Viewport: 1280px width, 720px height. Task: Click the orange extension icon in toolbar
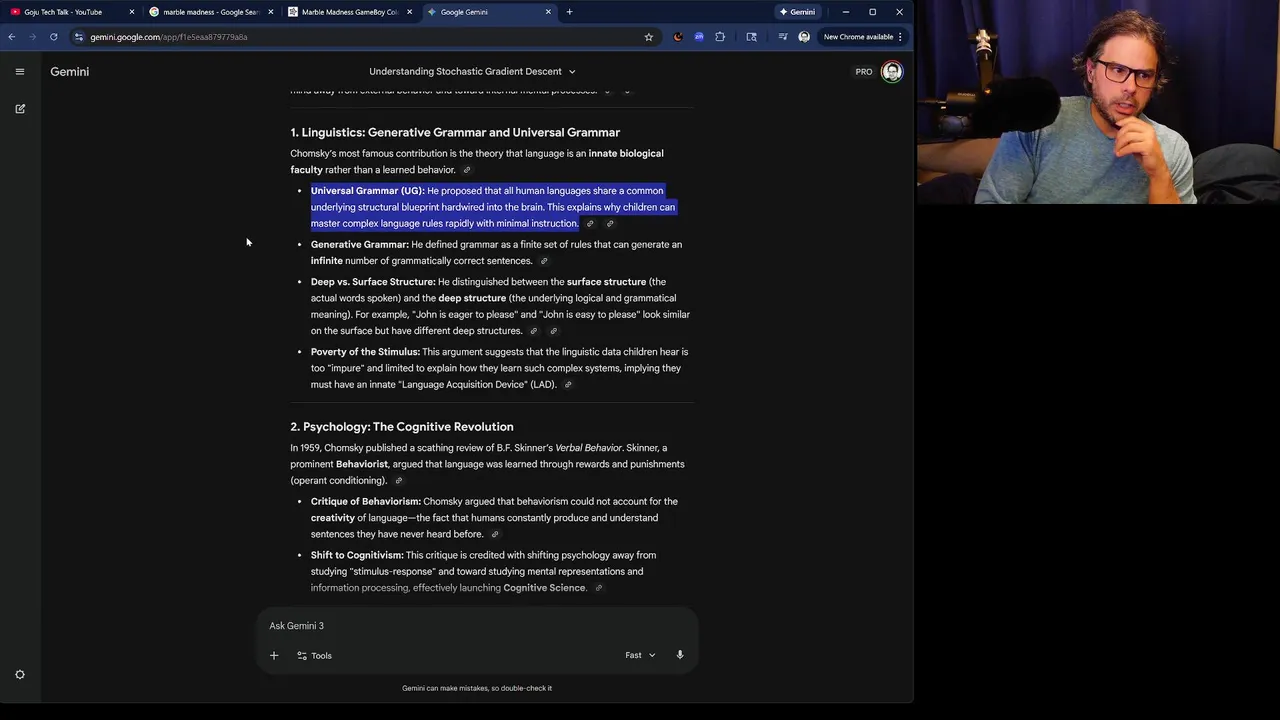(x=678, y=37)
